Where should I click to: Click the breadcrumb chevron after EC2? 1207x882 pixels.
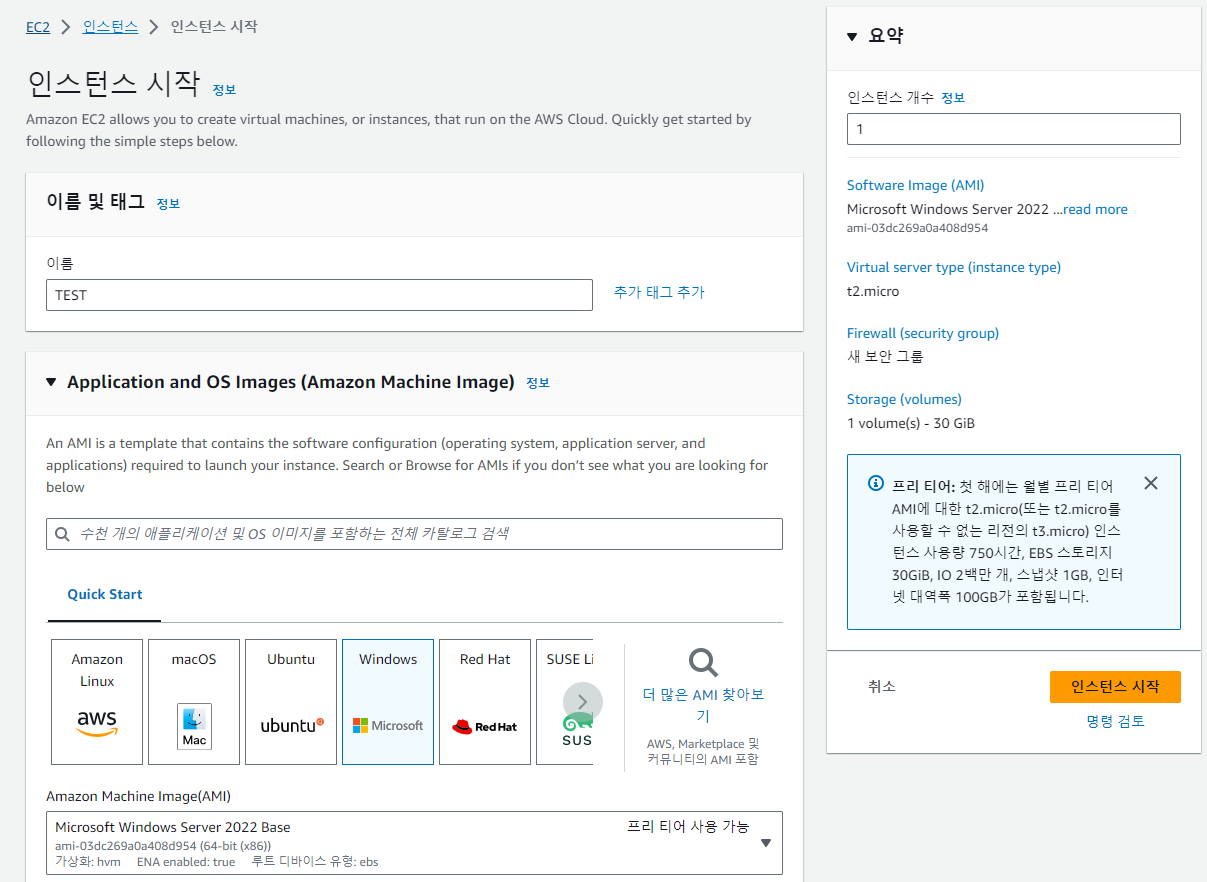click(x=66, y=27)
